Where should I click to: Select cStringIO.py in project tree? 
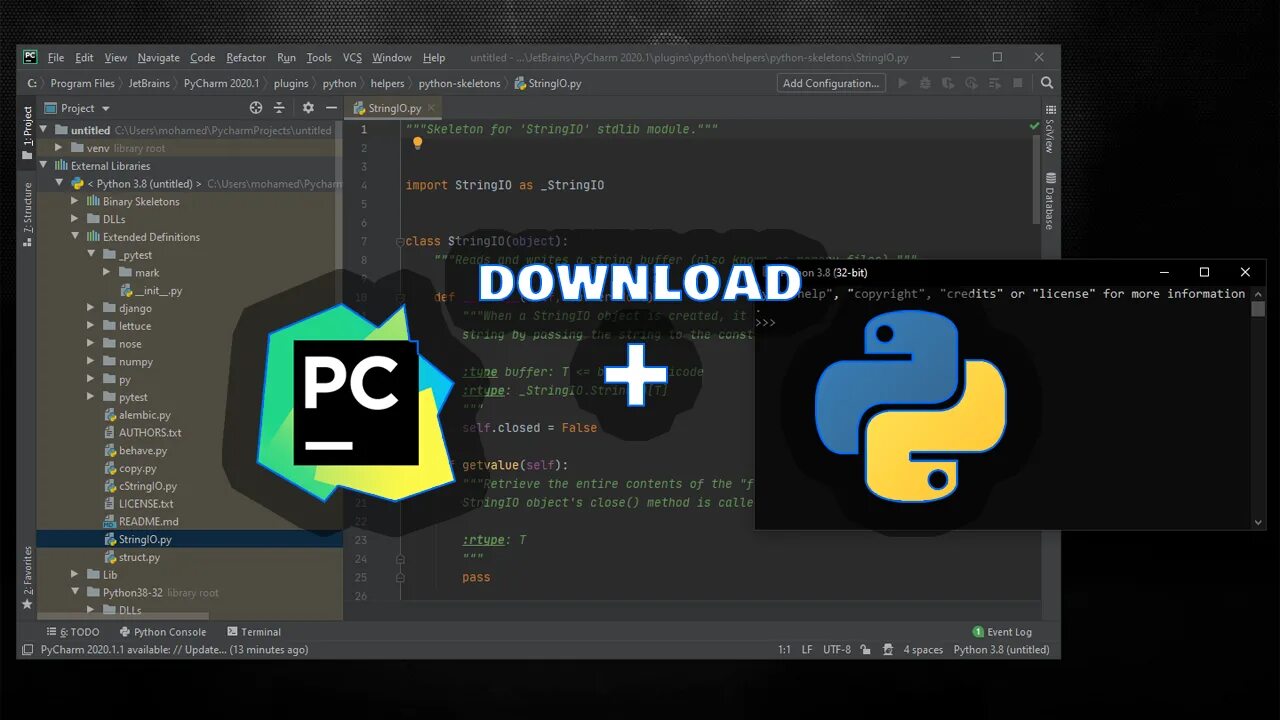click(x=148, y=486)
